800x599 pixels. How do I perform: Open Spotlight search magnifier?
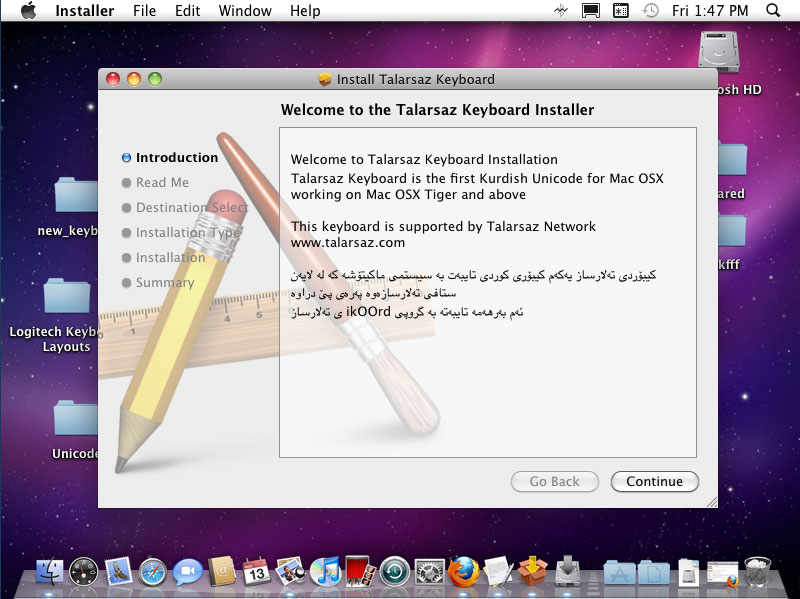773,10
